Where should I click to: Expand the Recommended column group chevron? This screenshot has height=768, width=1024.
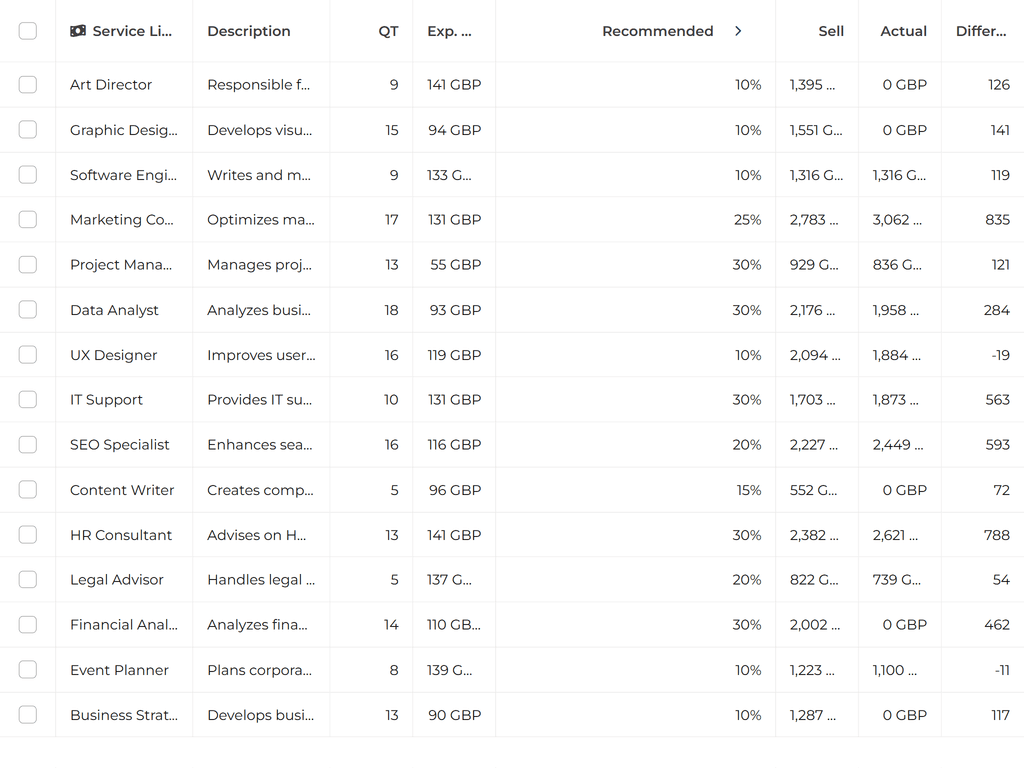pyautogui.click(x=738, y=31)
